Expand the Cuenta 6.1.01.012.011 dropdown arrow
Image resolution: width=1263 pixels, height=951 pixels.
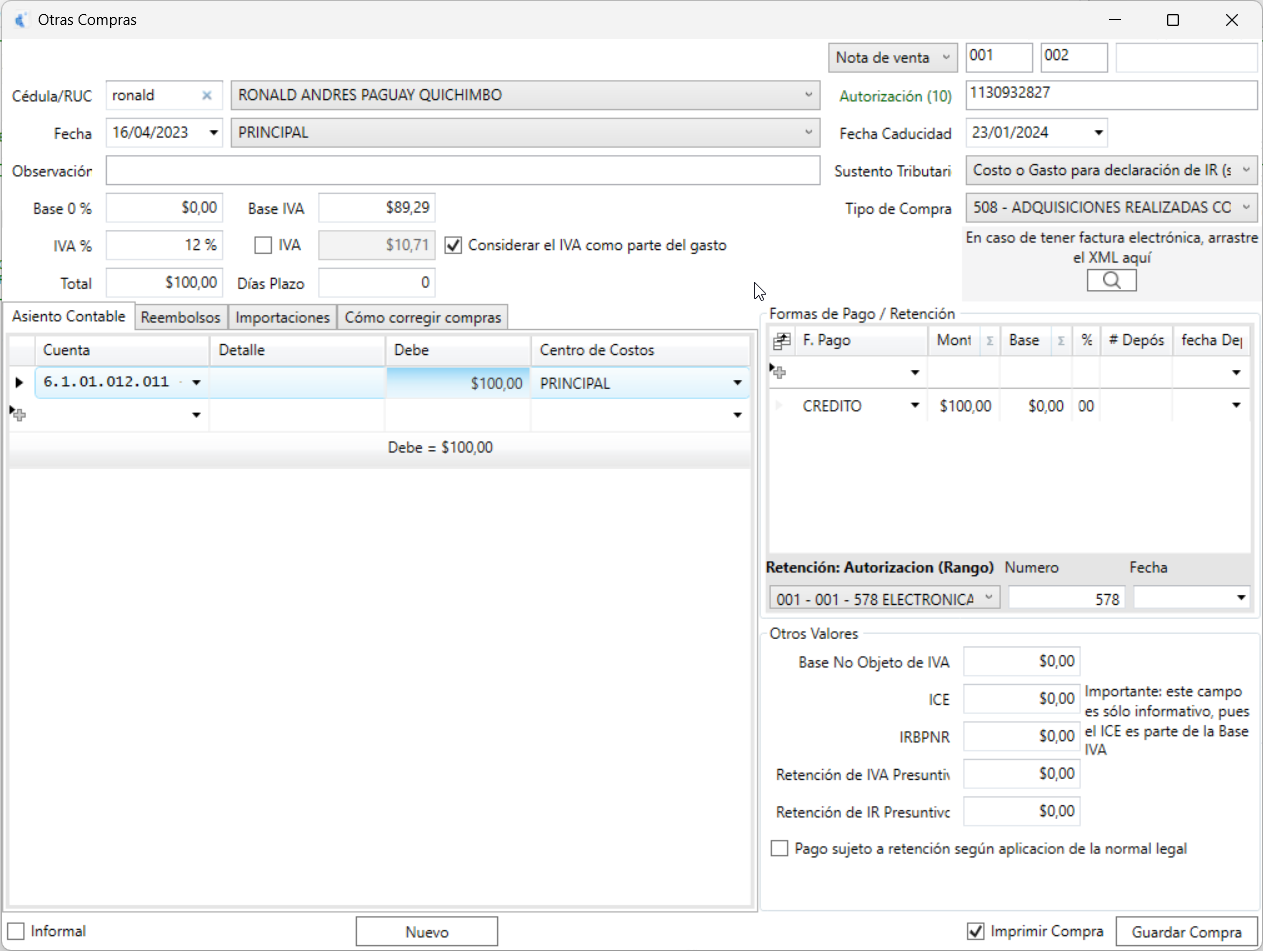pyautogui.click(x=196, y=383)
